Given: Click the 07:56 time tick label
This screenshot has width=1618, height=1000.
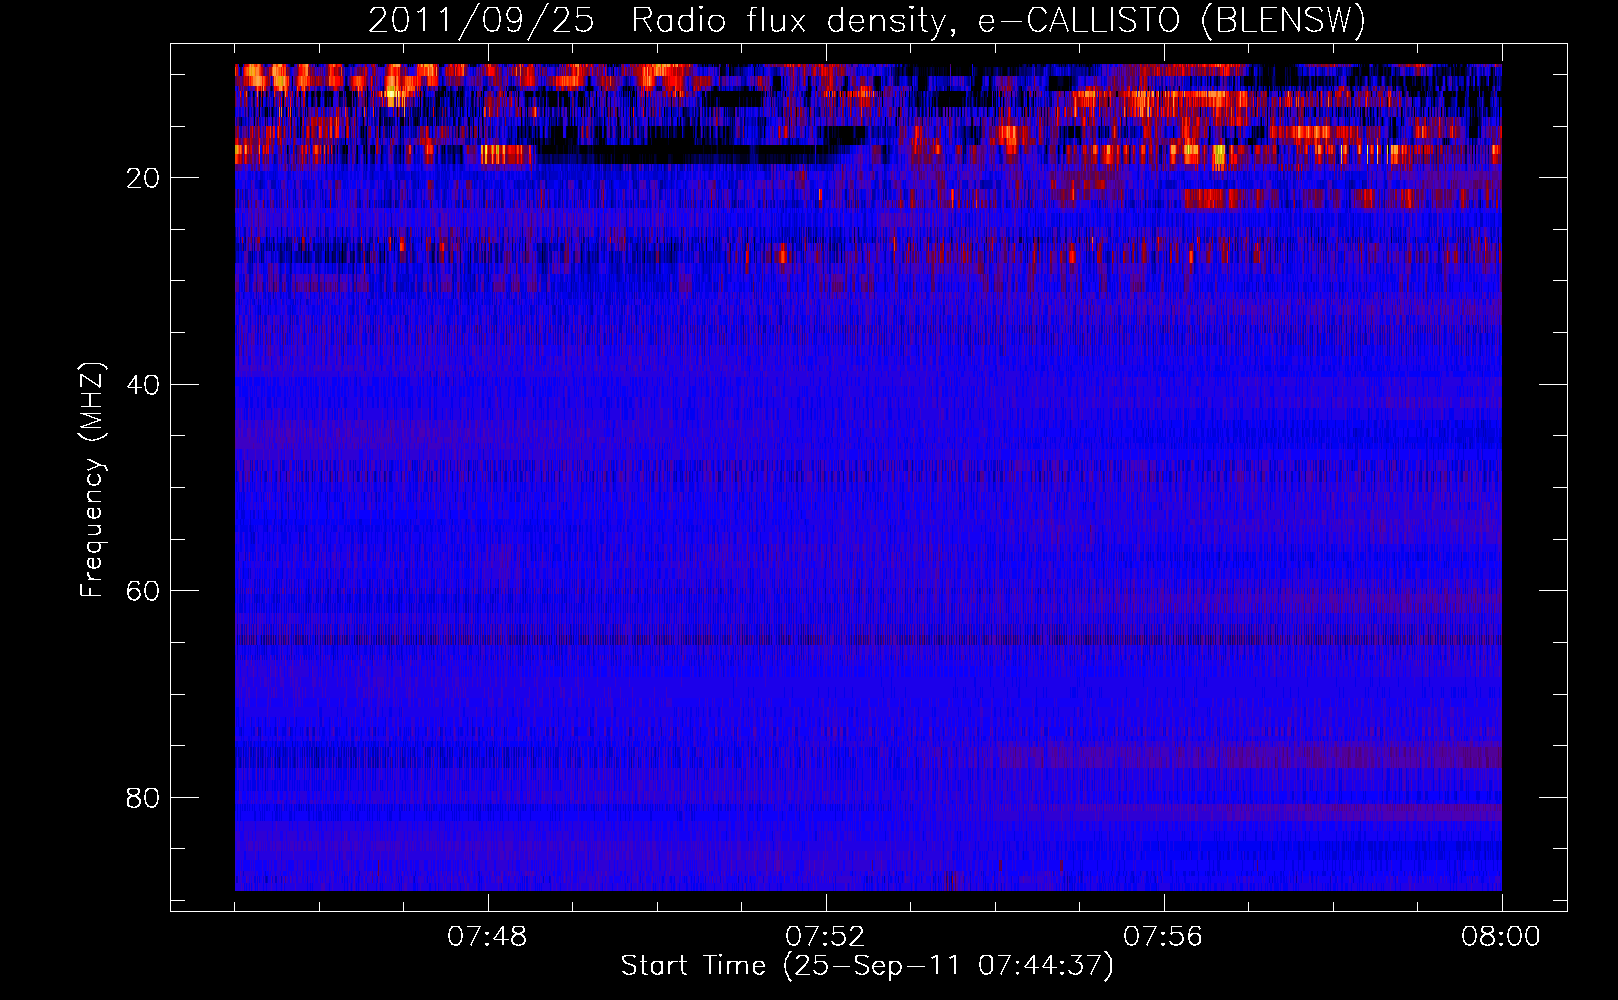Looking at the screenshot, I should (1163, 937).
